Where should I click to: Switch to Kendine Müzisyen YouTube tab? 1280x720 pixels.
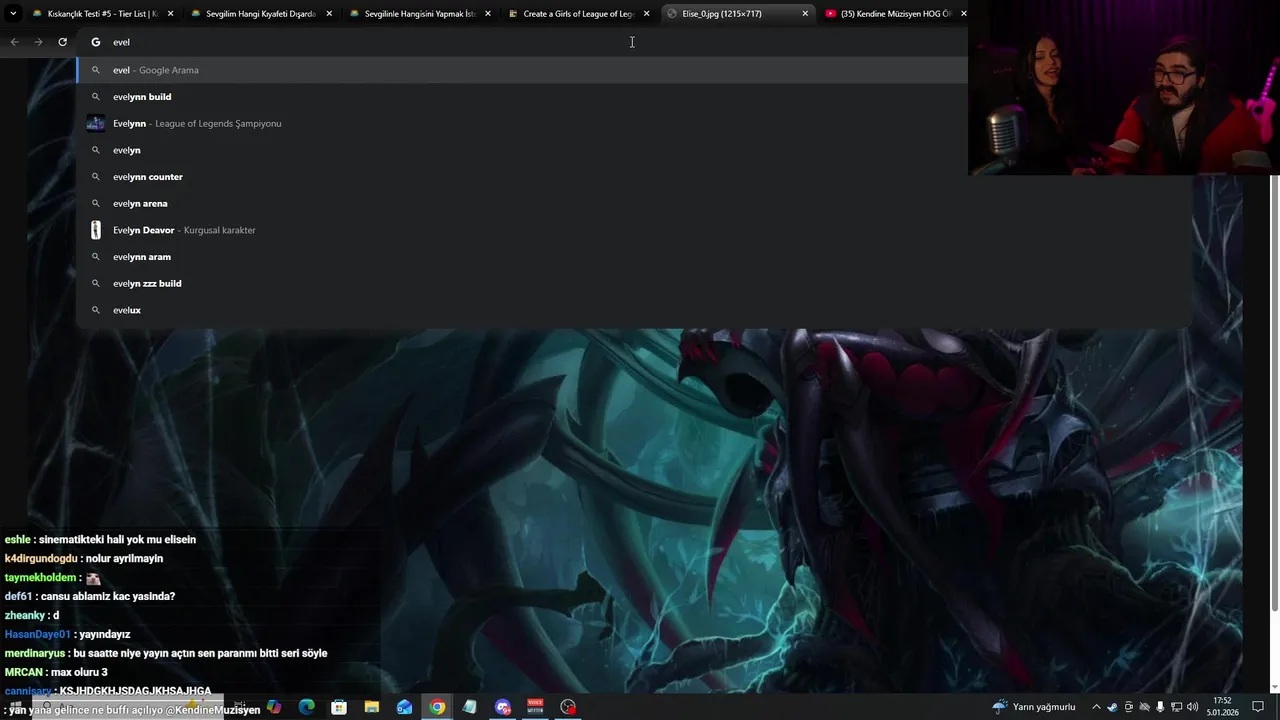point(895,14)
